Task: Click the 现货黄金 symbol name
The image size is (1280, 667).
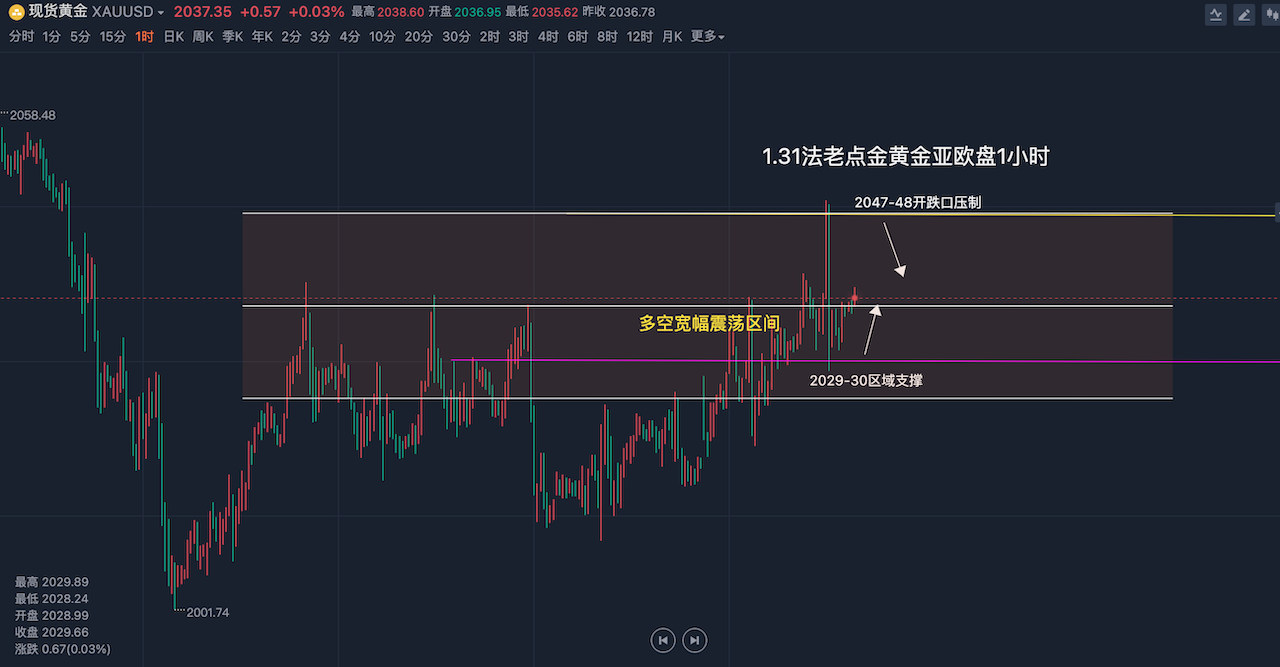Action: point(58,12)
